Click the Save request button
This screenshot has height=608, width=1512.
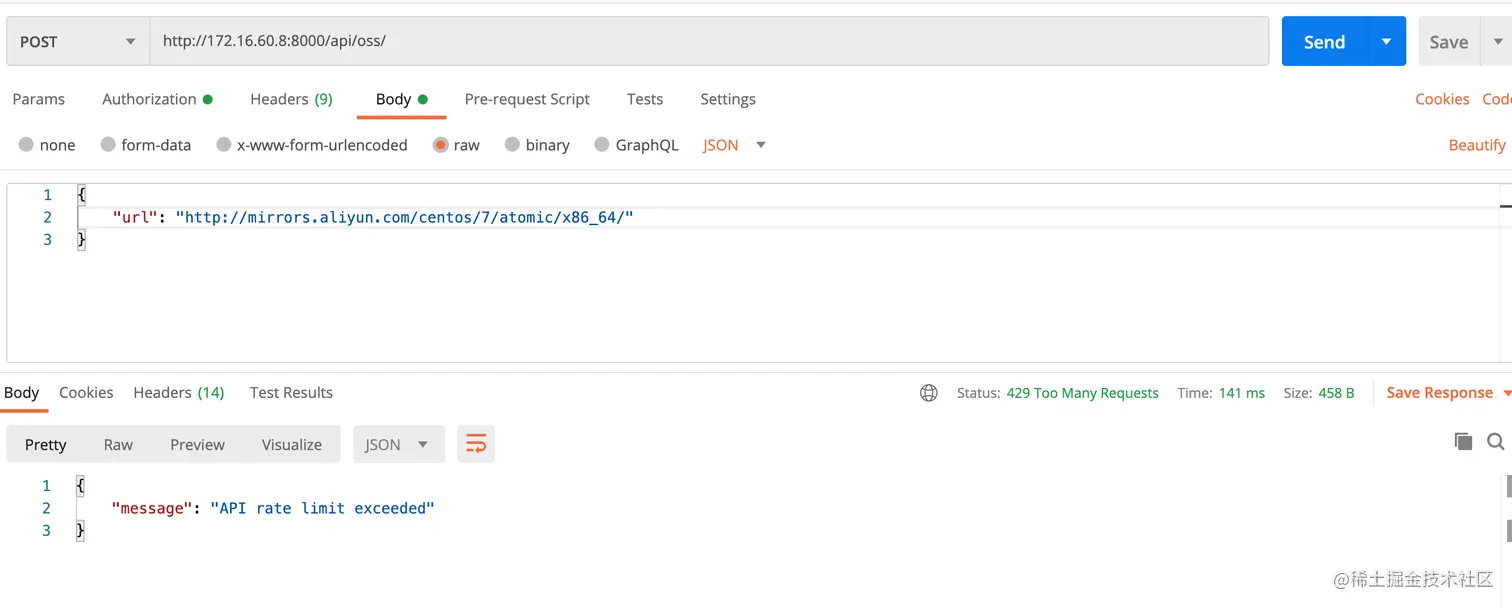pos(1449,41)
